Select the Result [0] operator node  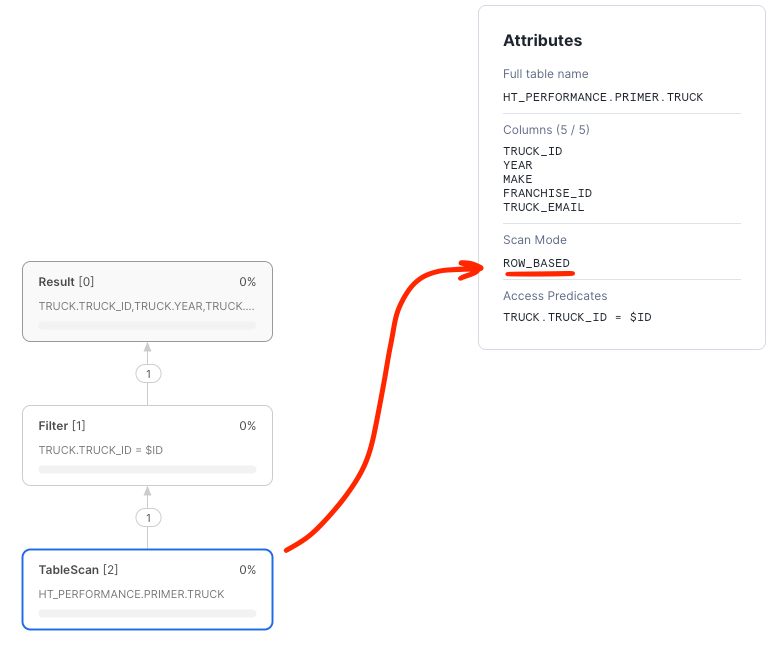pos(147,300)
